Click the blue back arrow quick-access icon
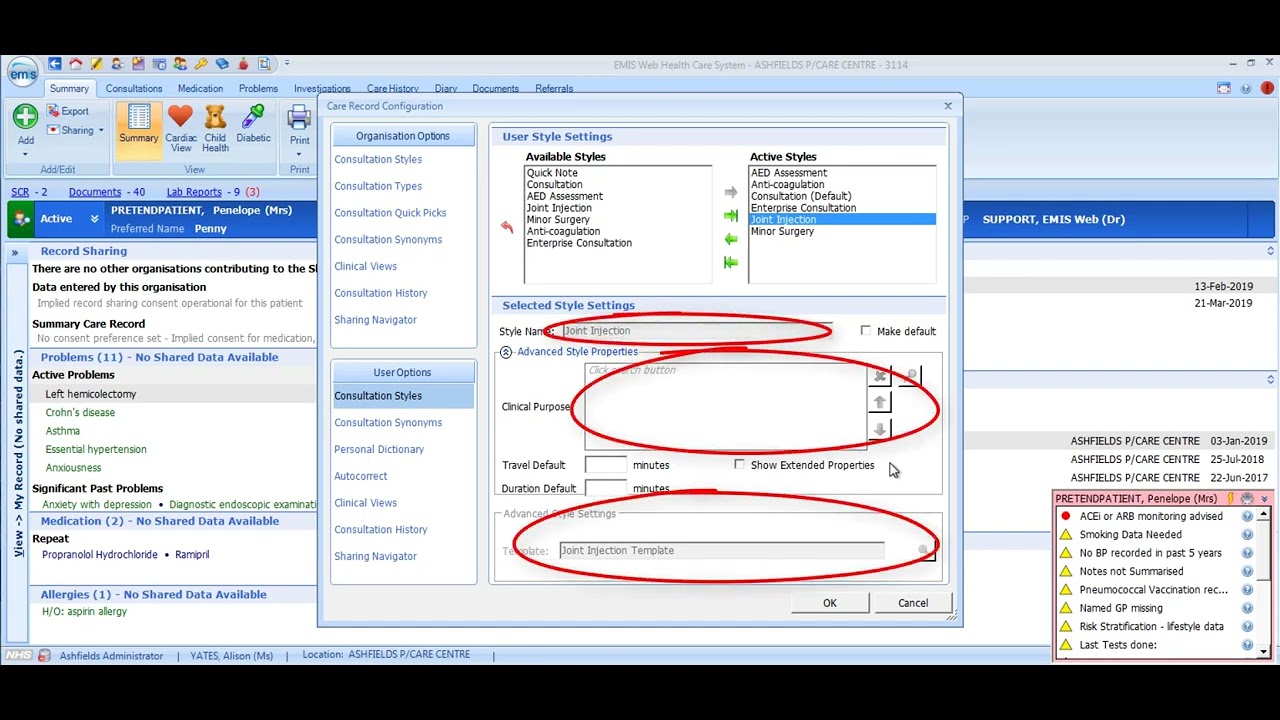This screenshot has height=720, width=1280. point(55,64)
